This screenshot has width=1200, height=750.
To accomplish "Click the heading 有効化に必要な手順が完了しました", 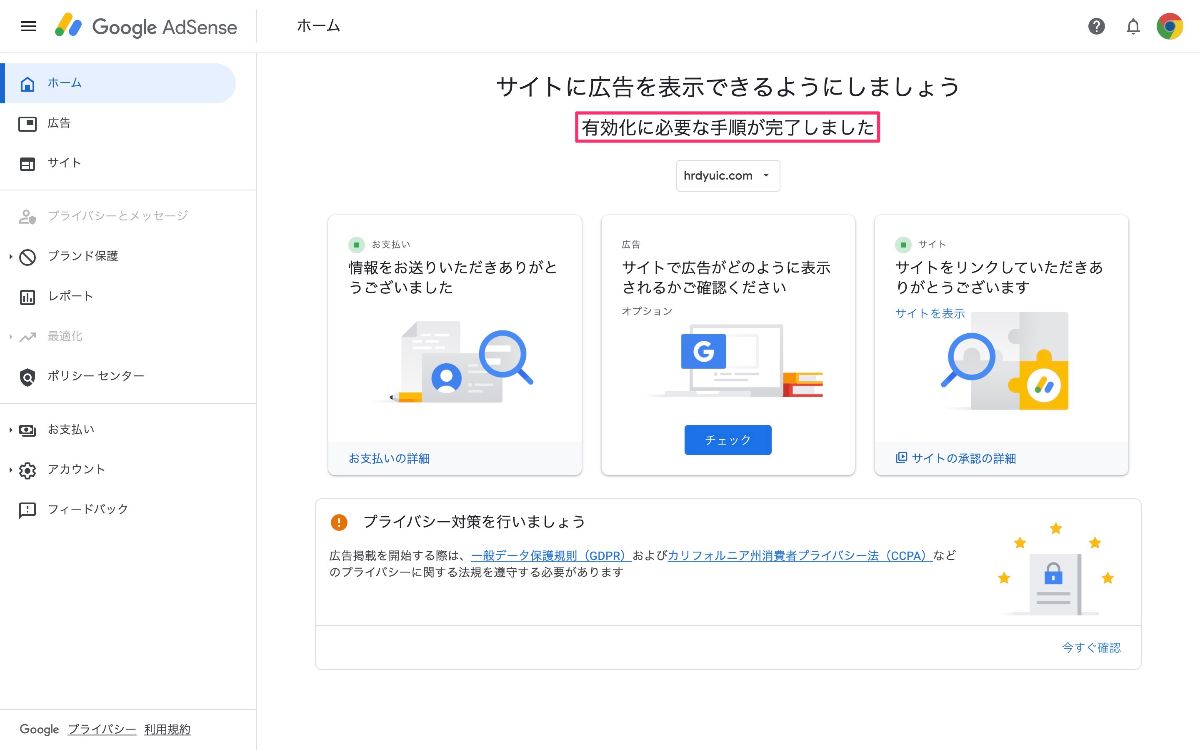I will (728, 128).
